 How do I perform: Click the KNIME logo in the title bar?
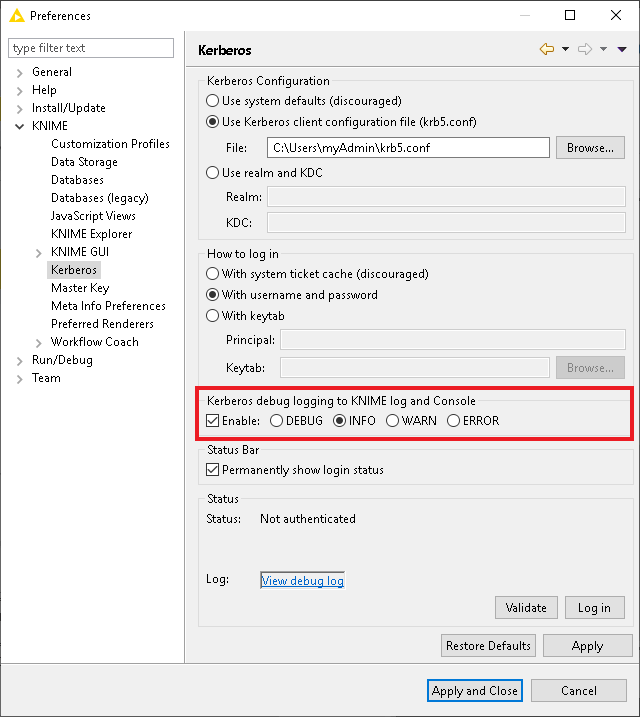pos(16,16)
